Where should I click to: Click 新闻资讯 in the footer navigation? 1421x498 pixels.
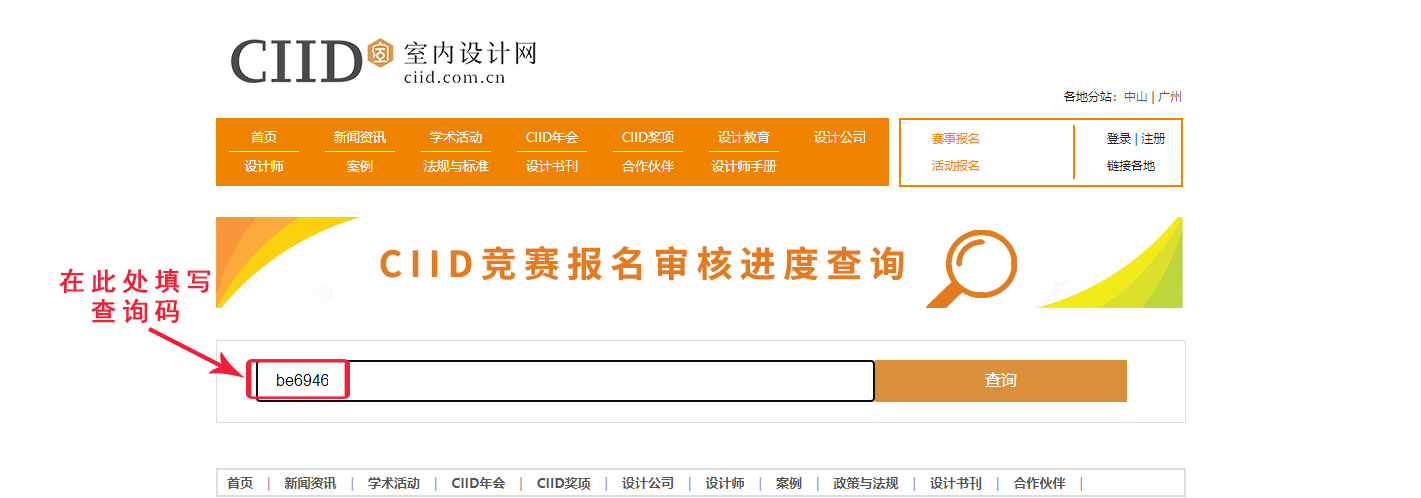[x=310, y=483]
